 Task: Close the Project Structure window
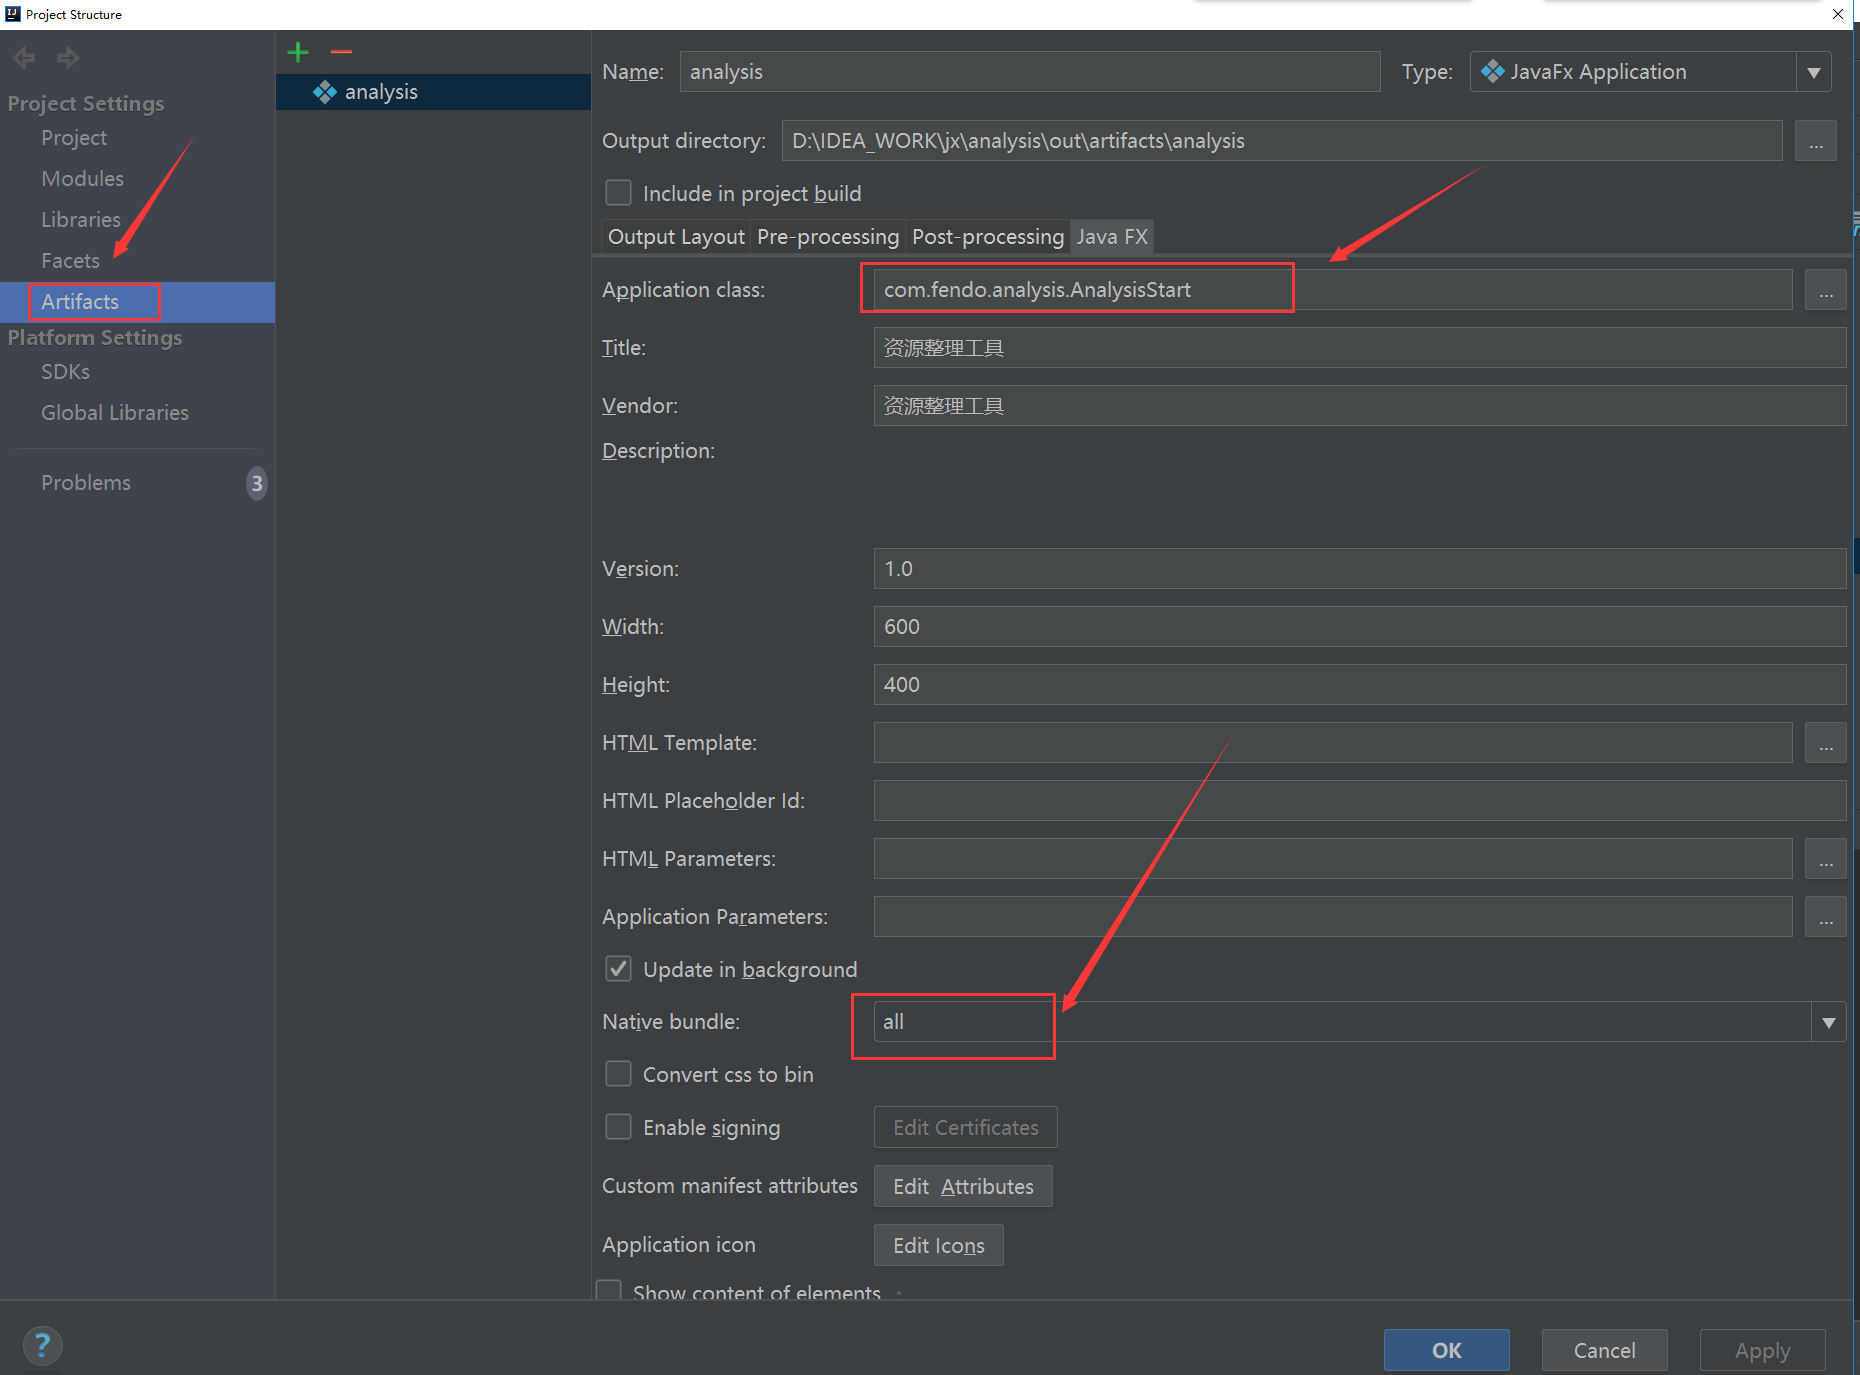pyautogui.click(x=1838, y=14)
